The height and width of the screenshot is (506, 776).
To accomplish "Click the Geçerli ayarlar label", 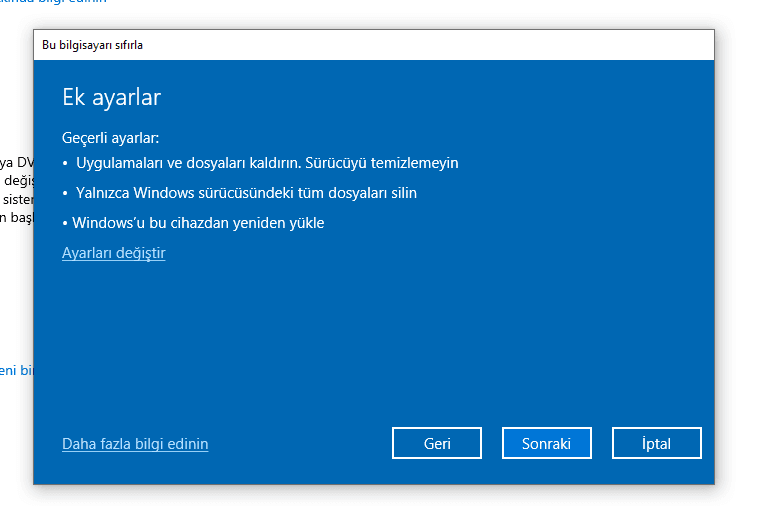I will point(110,137).
